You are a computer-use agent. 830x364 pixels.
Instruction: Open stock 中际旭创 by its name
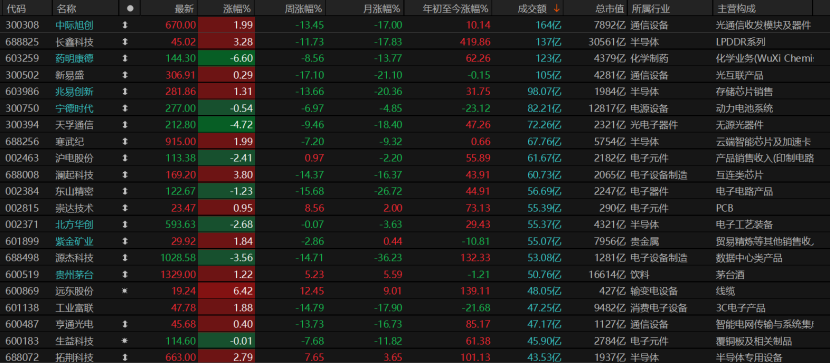pos(74,25)
